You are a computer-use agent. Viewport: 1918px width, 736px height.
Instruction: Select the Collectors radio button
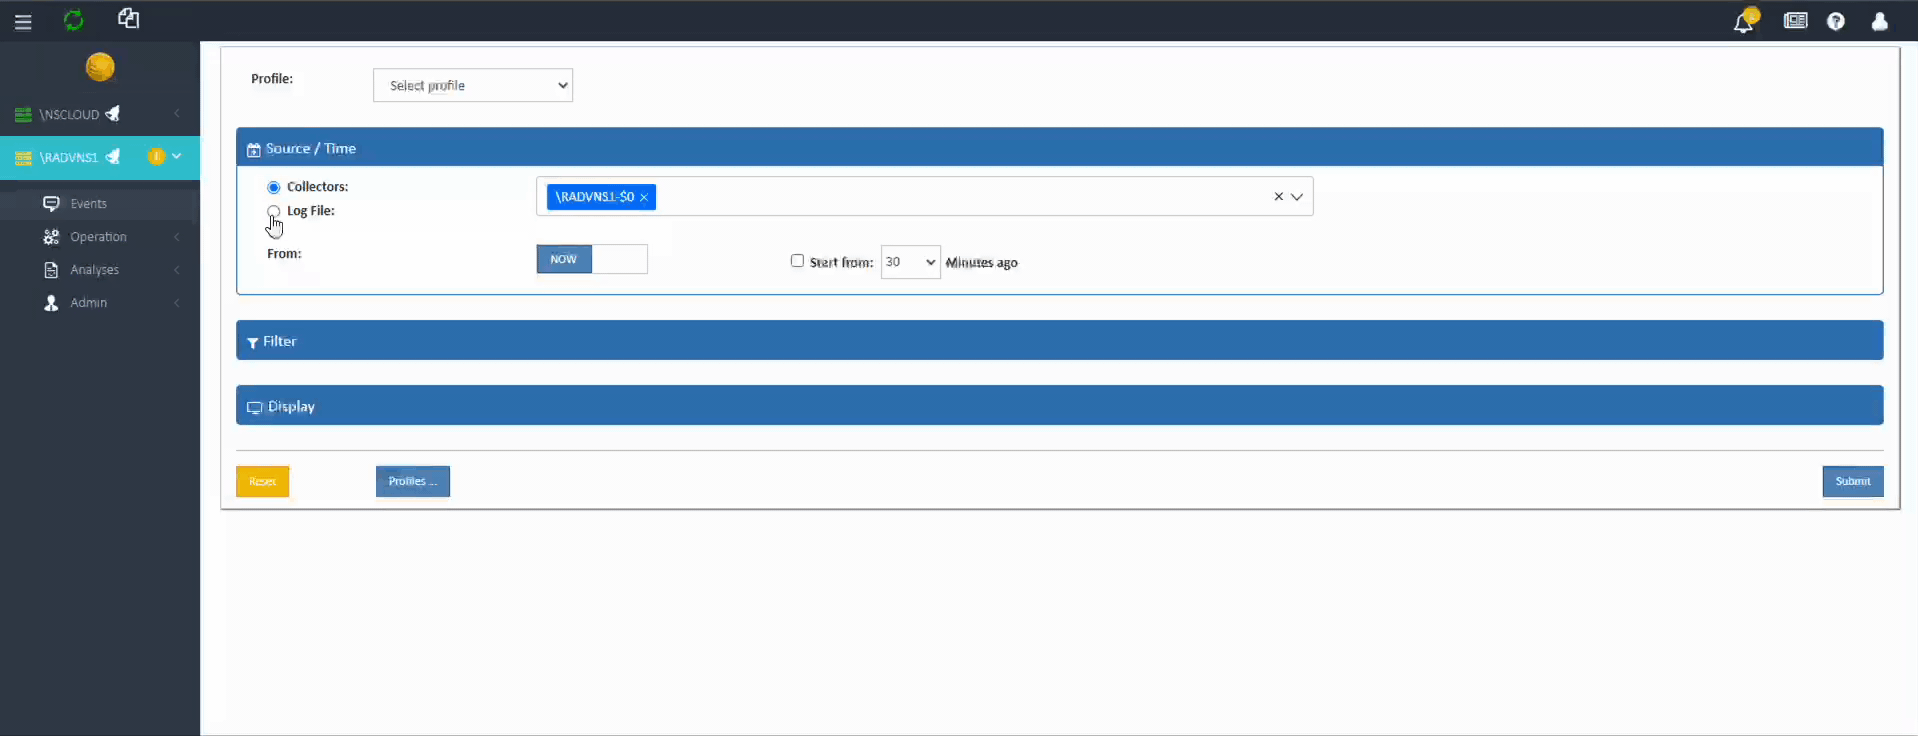point(274,187)
